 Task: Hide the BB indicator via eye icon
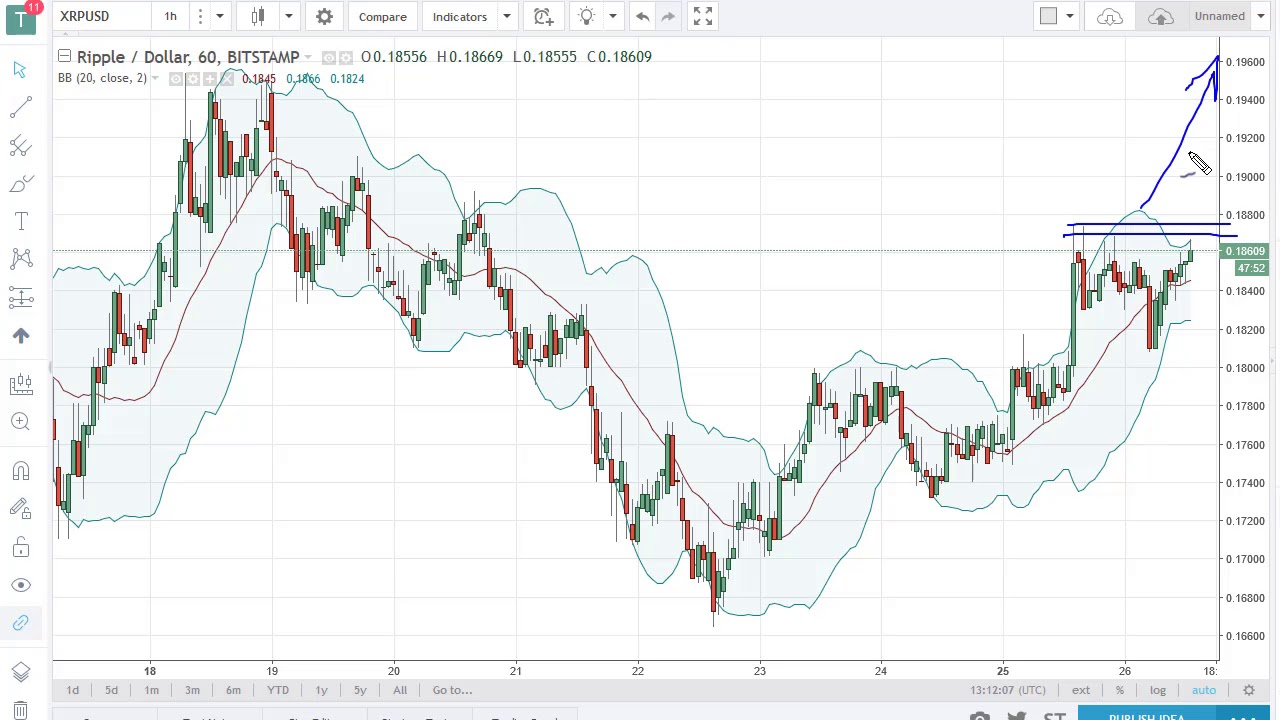pos(176,79)
